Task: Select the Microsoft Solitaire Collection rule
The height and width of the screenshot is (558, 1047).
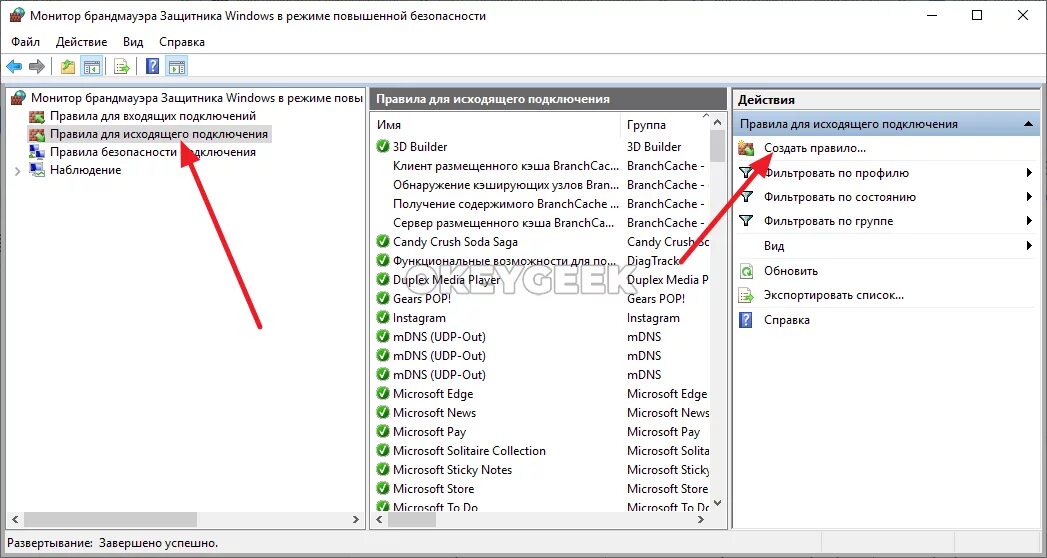Action: pos(469,451)
